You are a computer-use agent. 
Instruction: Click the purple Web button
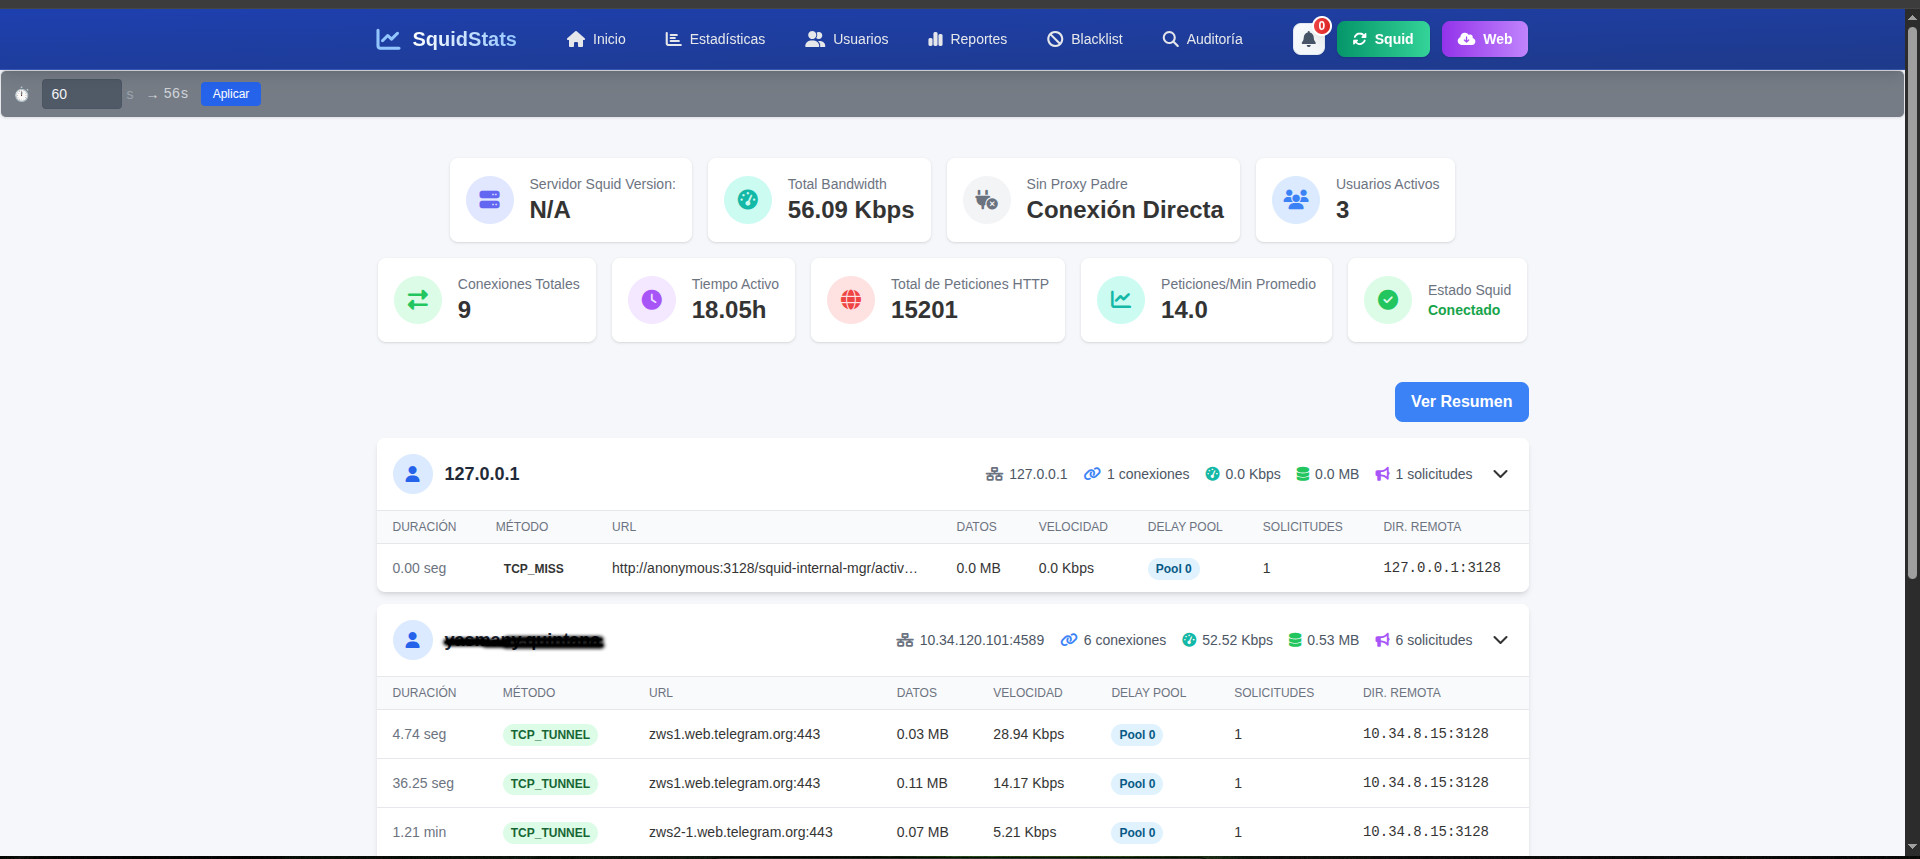(1485, 39)
